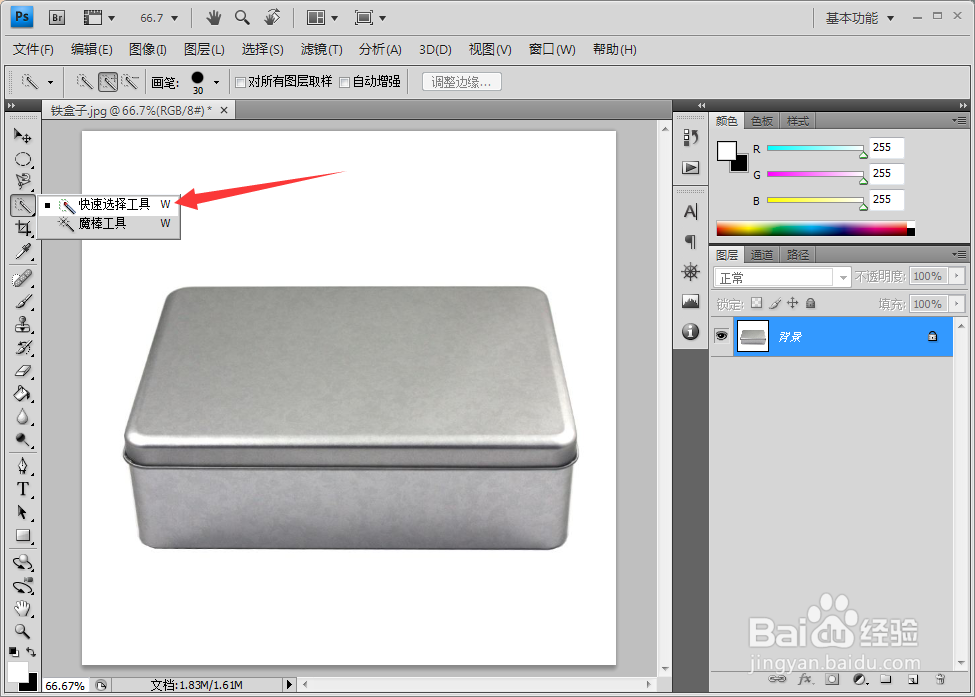Hide the 背景 layer visibility eye
The height and width of the screenshot is (697, 975).
pos(721,336)
